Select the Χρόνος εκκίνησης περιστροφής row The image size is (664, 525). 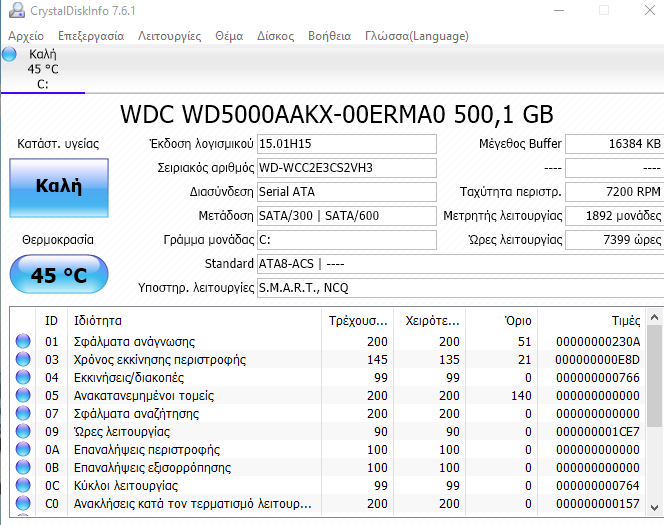328,359
